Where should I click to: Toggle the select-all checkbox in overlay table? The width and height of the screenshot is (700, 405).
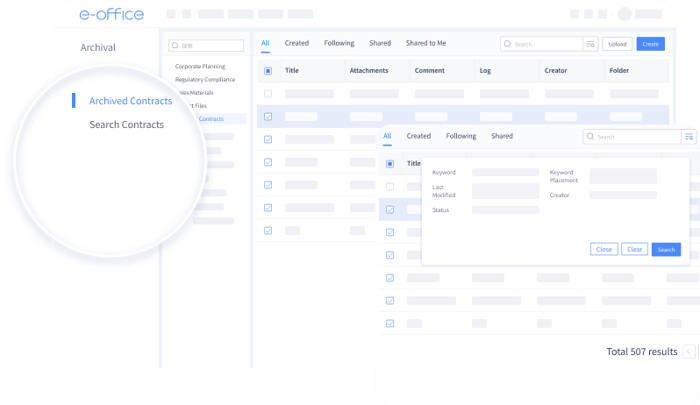[x=390, y=164]
